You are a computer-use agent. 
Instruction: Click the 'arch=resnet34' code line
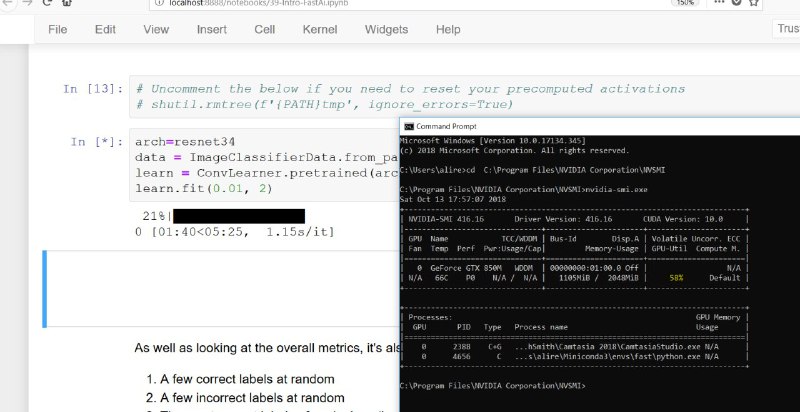(185, 142)
